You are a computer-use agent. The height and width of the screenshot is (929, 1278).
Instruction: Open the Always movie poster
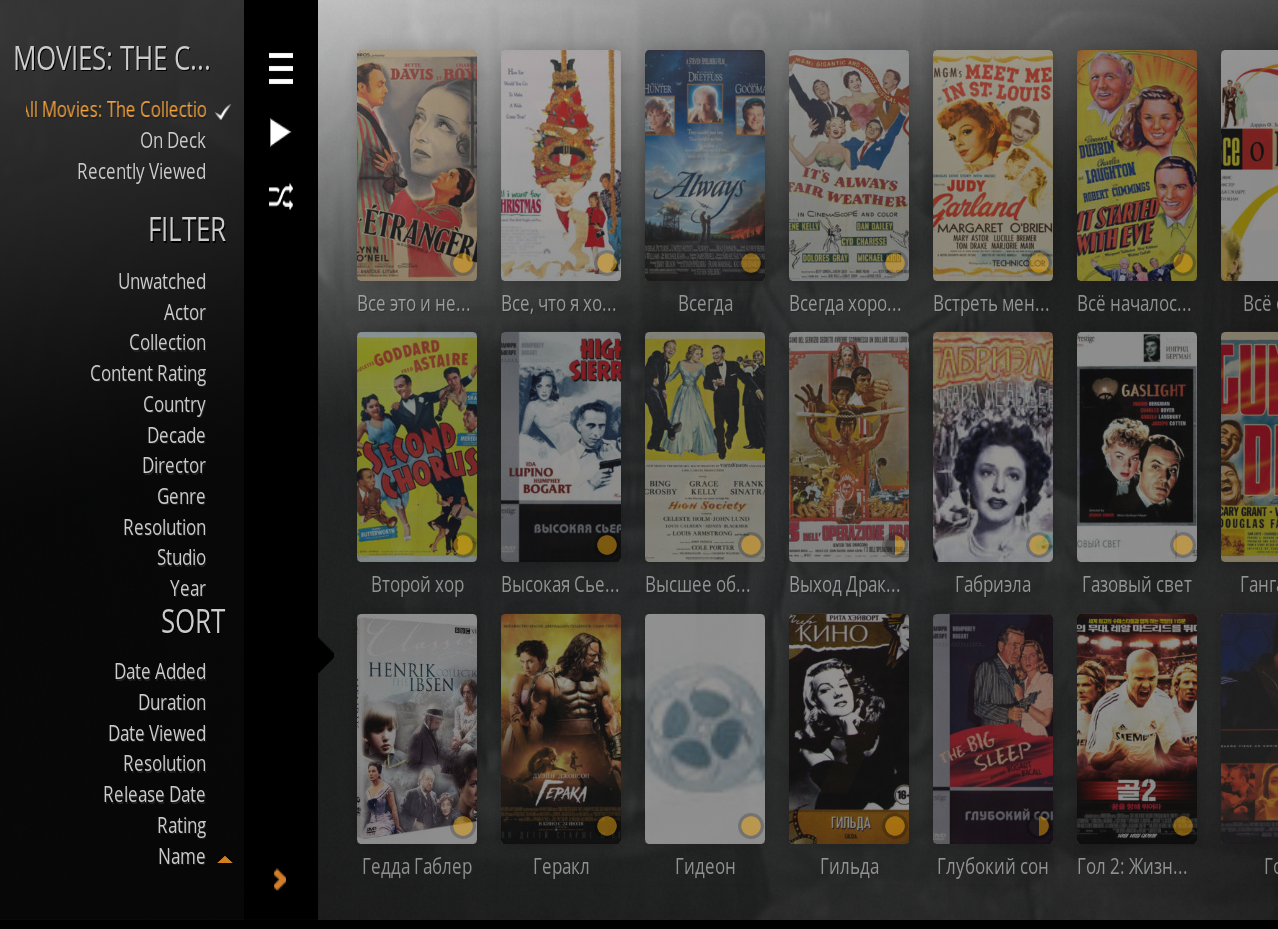pos(705,165)
